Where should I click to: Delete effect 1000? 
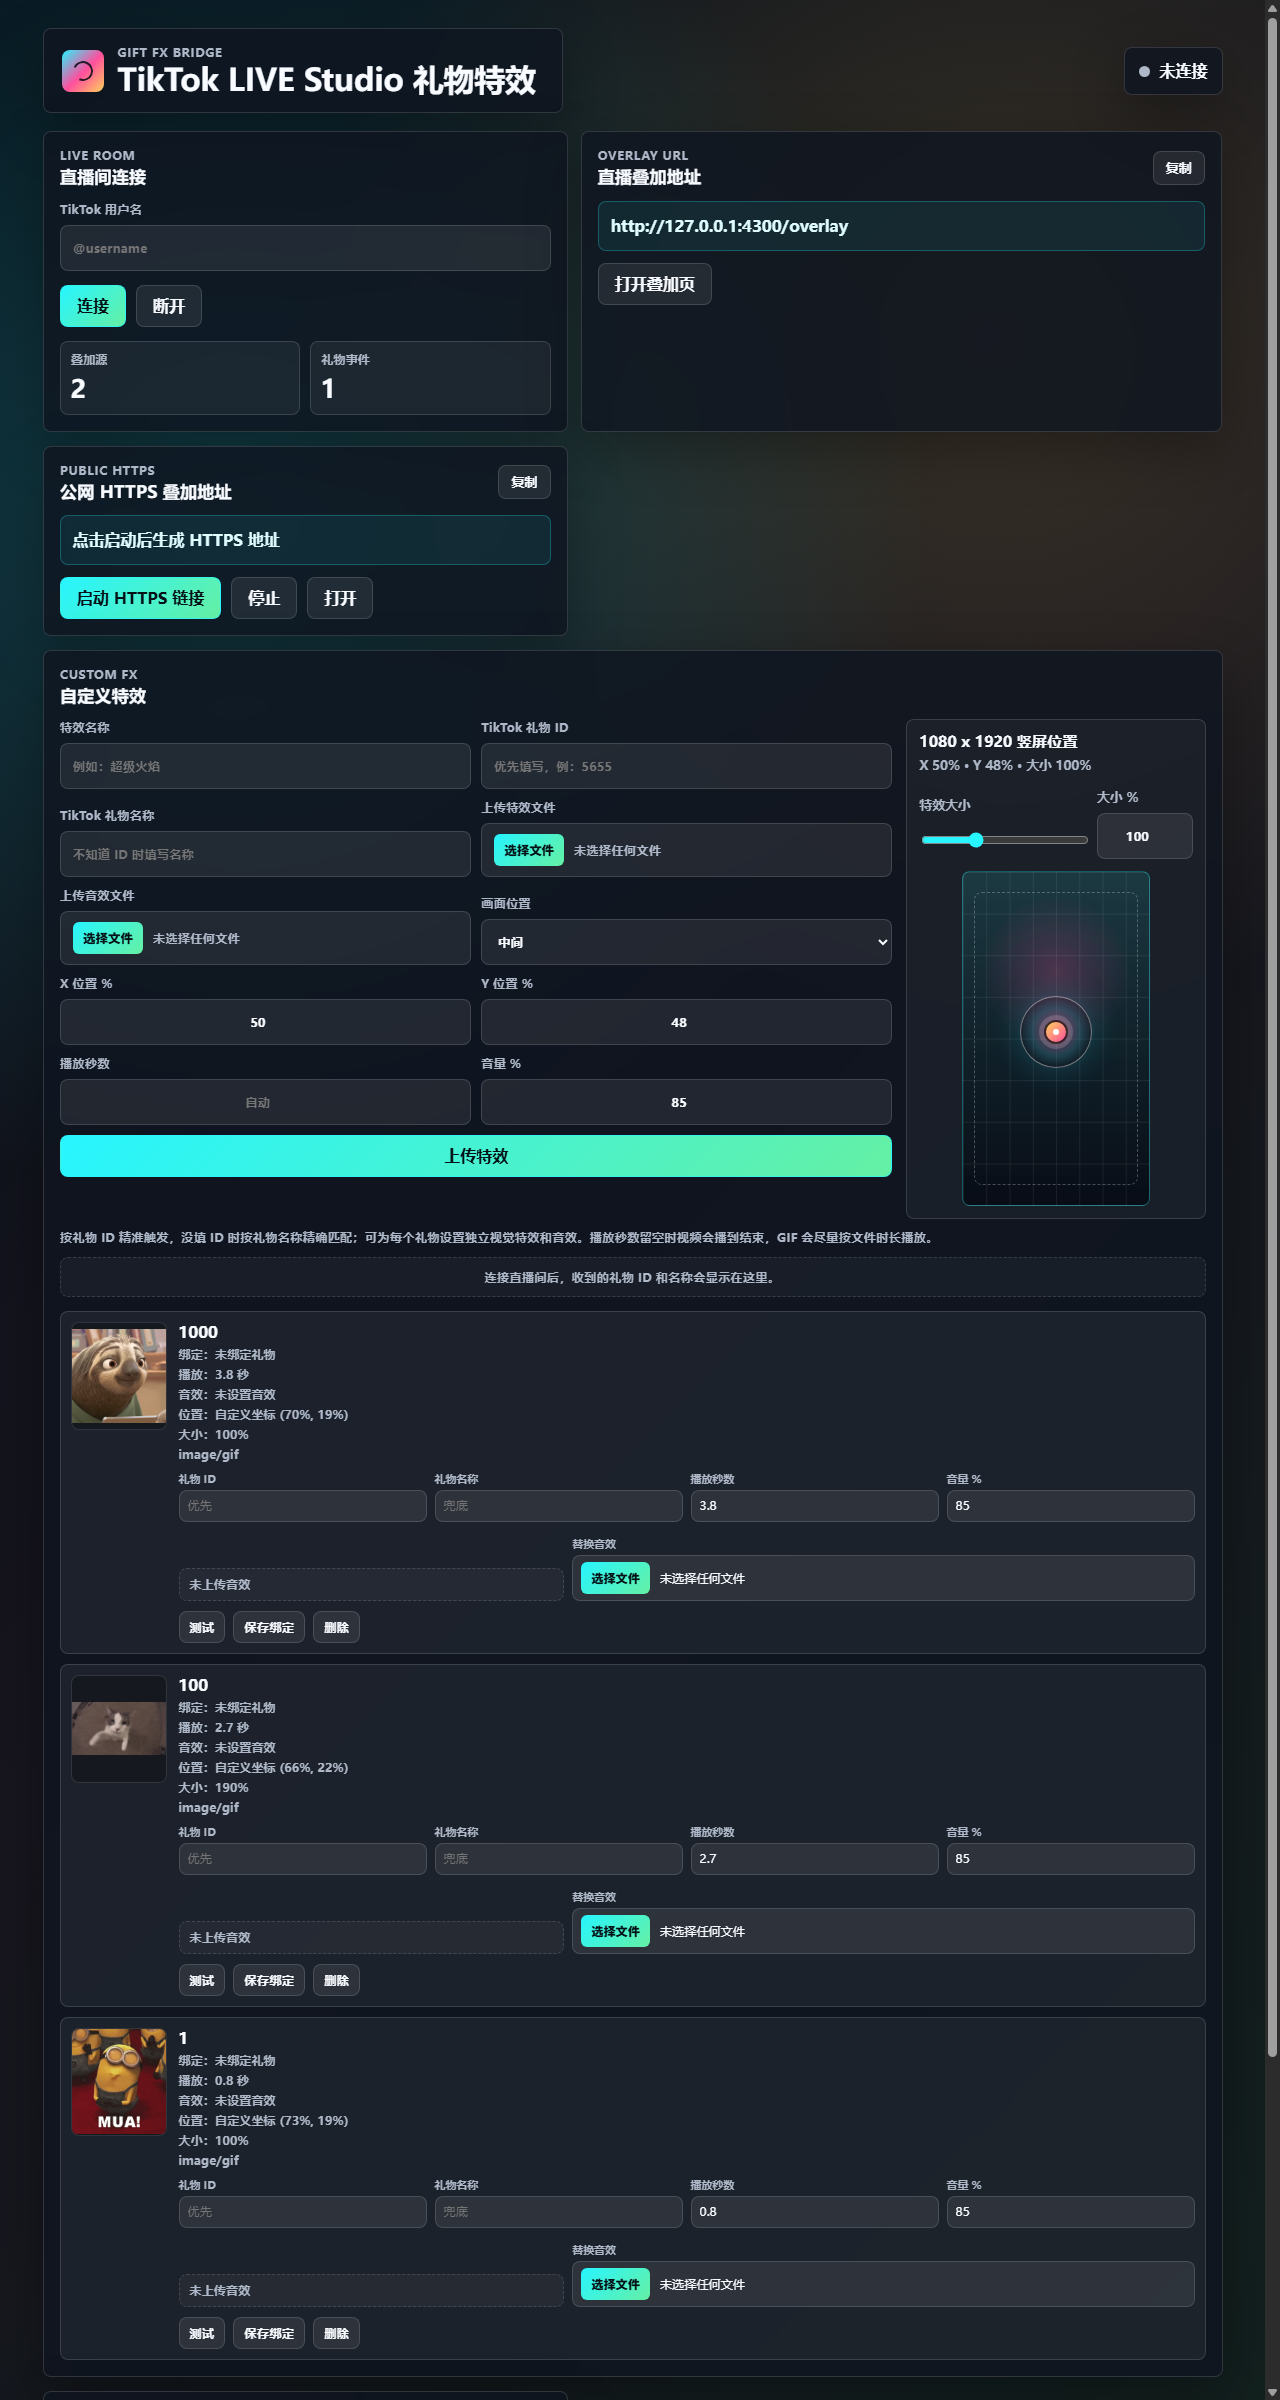point(337,1628)
